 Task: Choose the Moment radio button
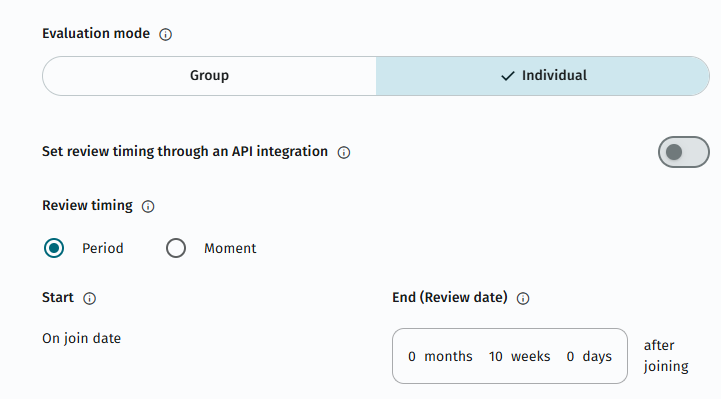(x=176, y=248)
